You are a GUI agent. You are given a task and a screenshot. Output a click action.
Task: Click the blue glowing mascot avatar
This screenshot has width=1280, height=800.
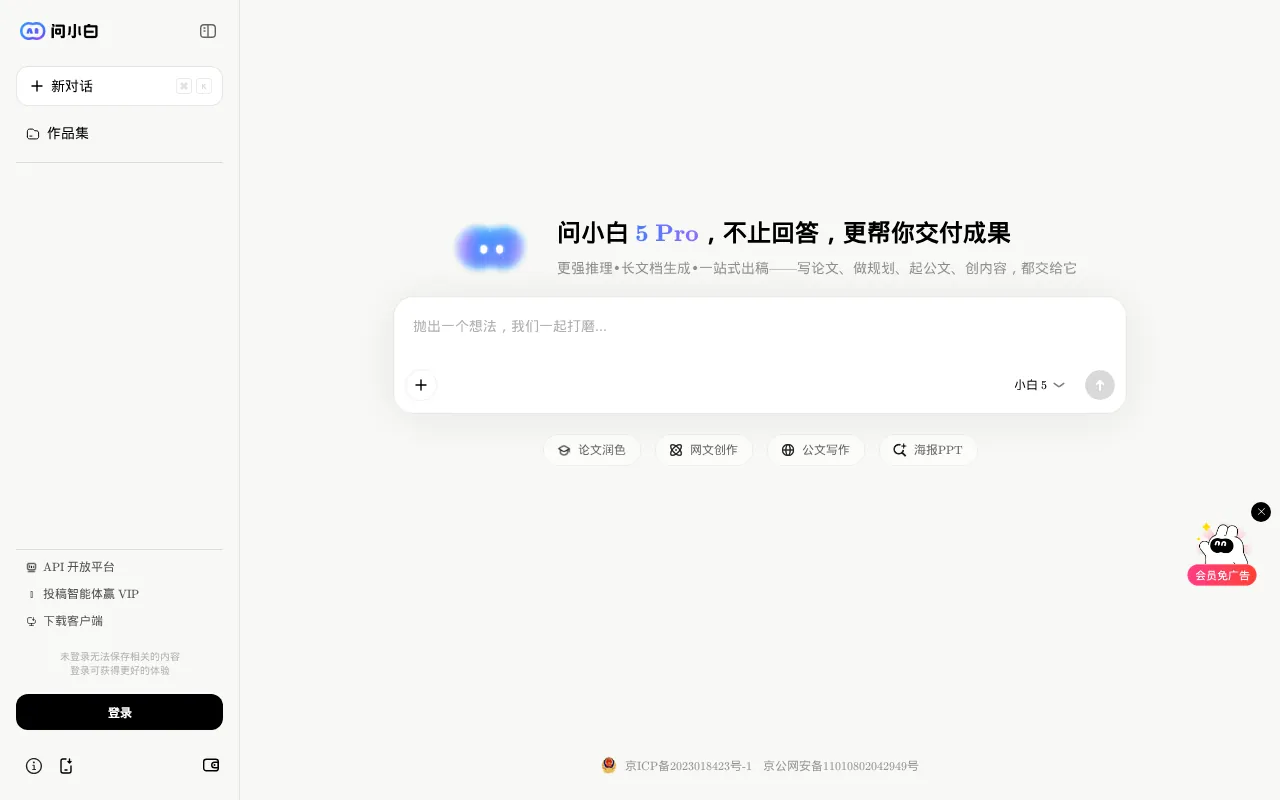(490, 248)
